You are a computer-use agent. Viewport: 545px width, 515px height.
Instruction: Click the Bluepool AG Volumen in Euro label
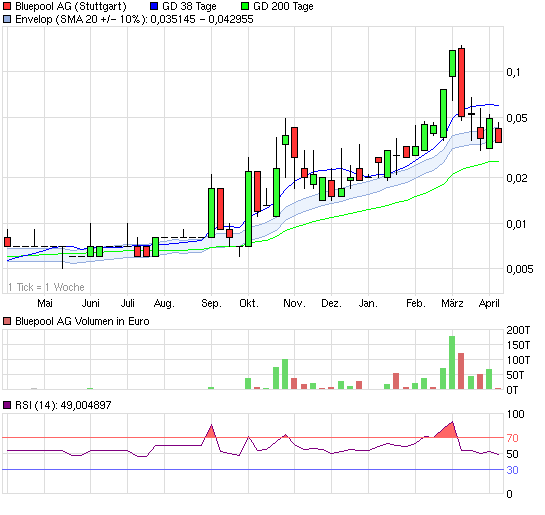point(82,321)
